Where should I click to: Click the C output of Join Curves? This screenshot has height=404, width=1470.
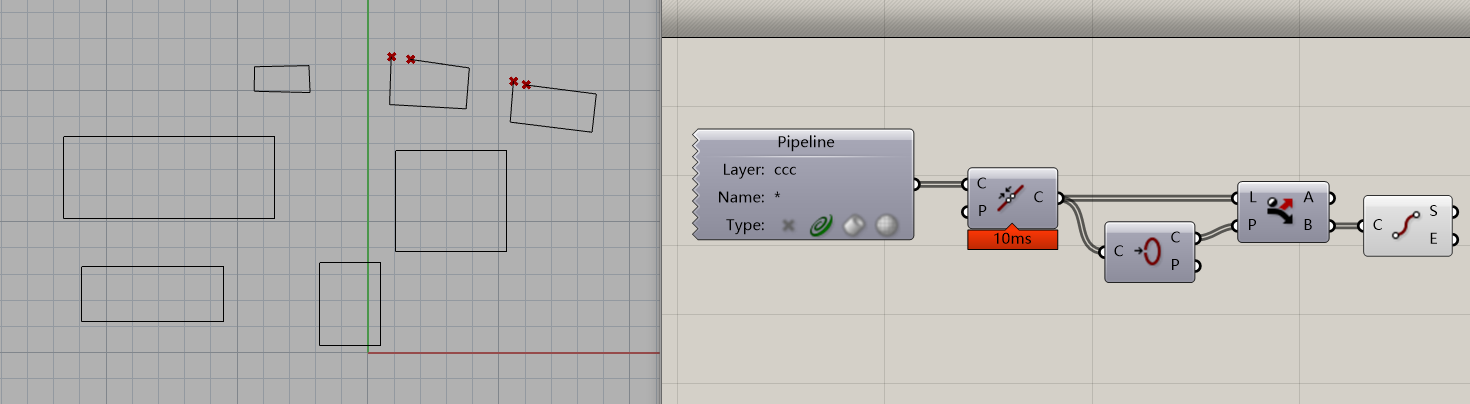(1039, 197)
